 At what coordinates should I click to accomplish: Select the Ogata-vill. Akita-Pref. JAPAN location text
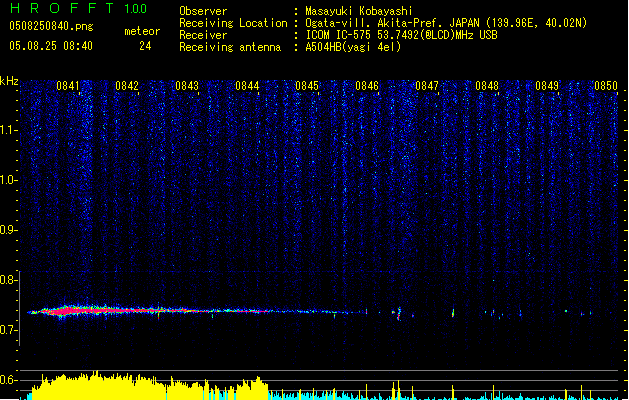point(446,23)
